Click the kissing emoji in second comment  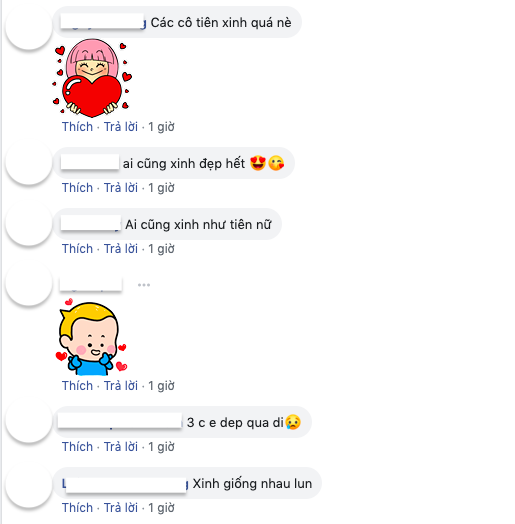(276, 163)
